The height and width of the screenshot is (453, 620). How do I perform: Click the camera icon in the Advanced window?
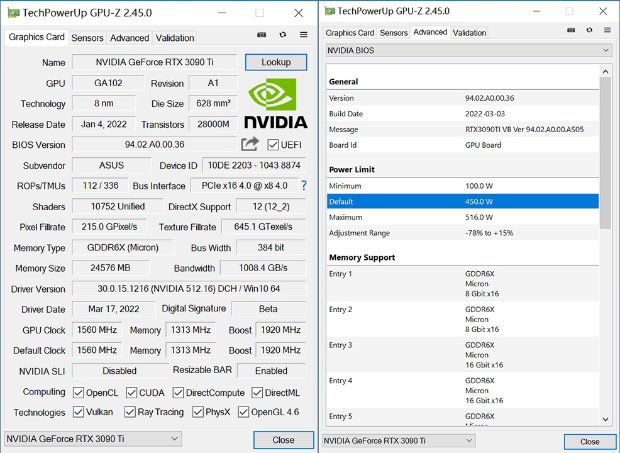click(x=571, y=30)
